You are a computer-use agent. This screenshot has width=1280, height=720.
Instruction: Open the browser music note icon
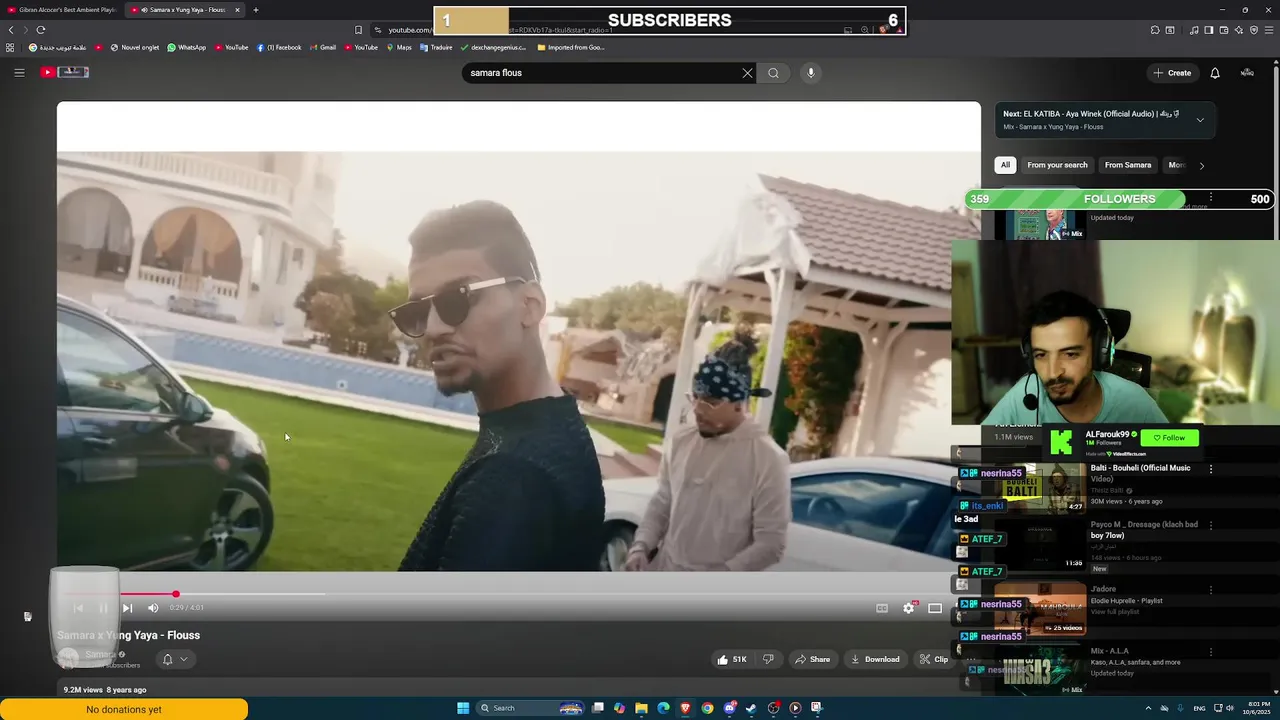(x=1194, y=30)
